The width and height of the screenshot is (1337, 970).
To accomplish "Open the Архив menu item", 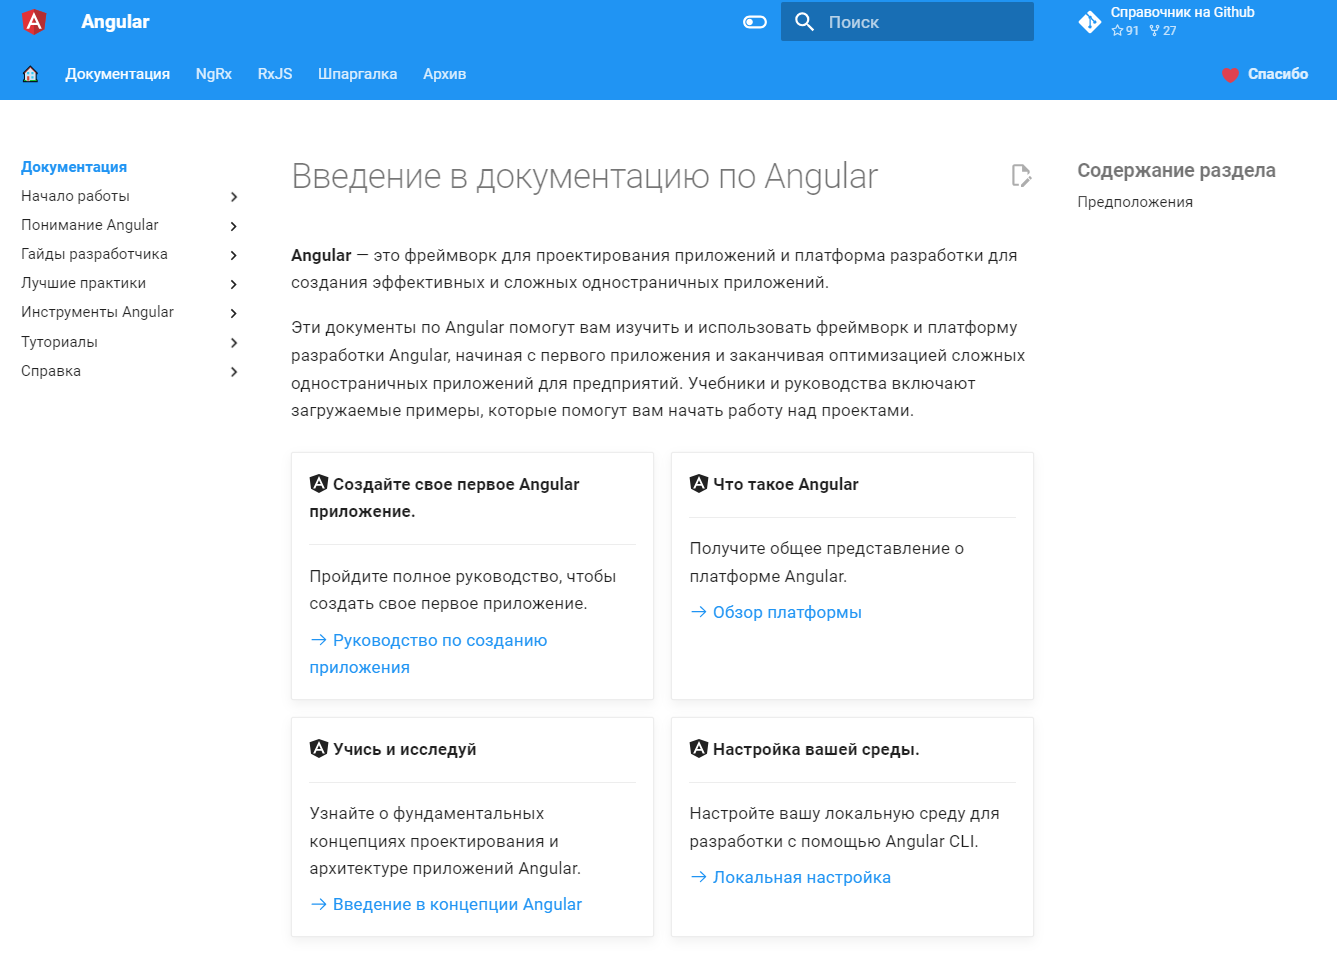I will point(445,74).
